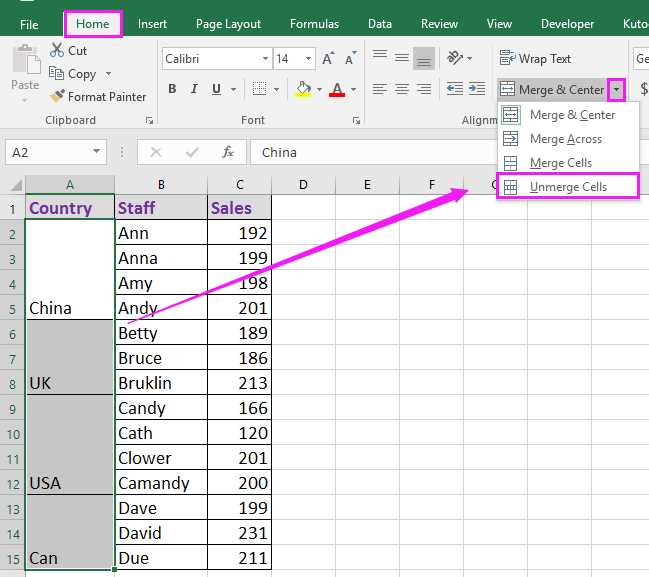Align text right
The width and height of the screenshot is (649, 577).
point(424,89)
